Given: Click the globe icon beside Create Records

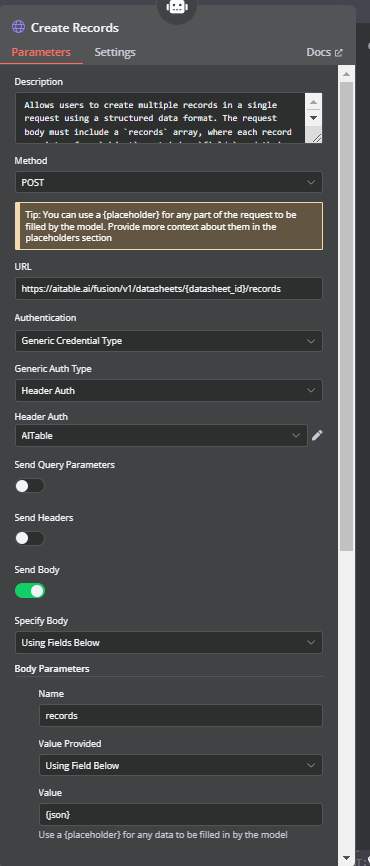Looking at the screenshot, I should pyautogui.click(x=18, y=27).
